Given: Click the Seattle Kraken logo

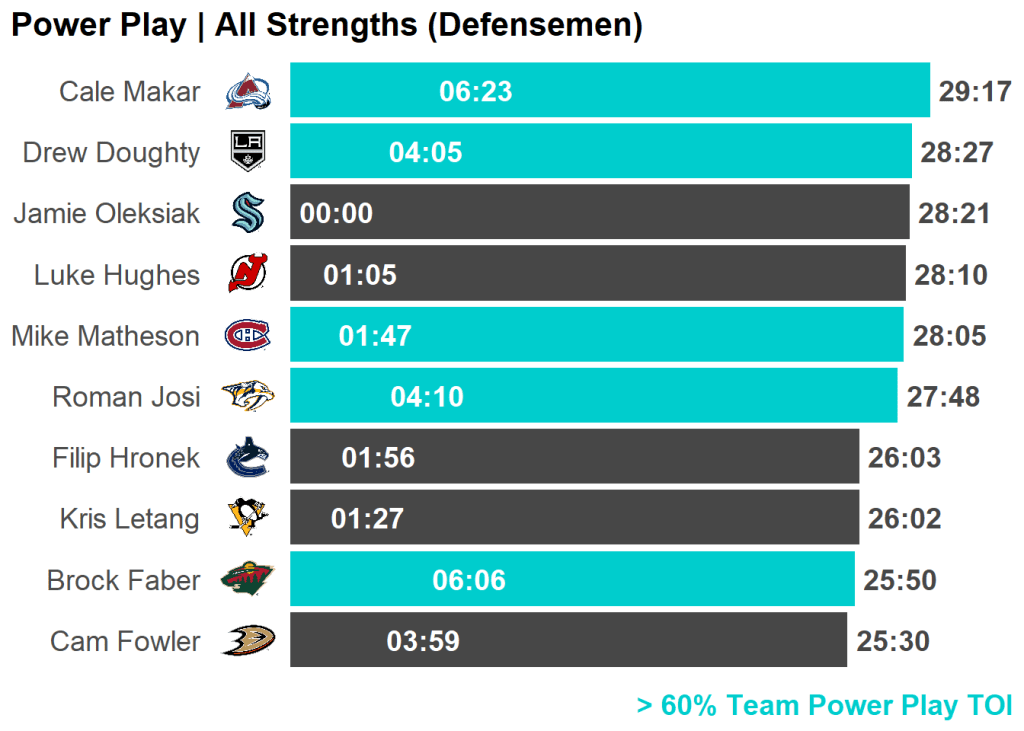Looking at the screenshot, I should [x=247, y=213].
